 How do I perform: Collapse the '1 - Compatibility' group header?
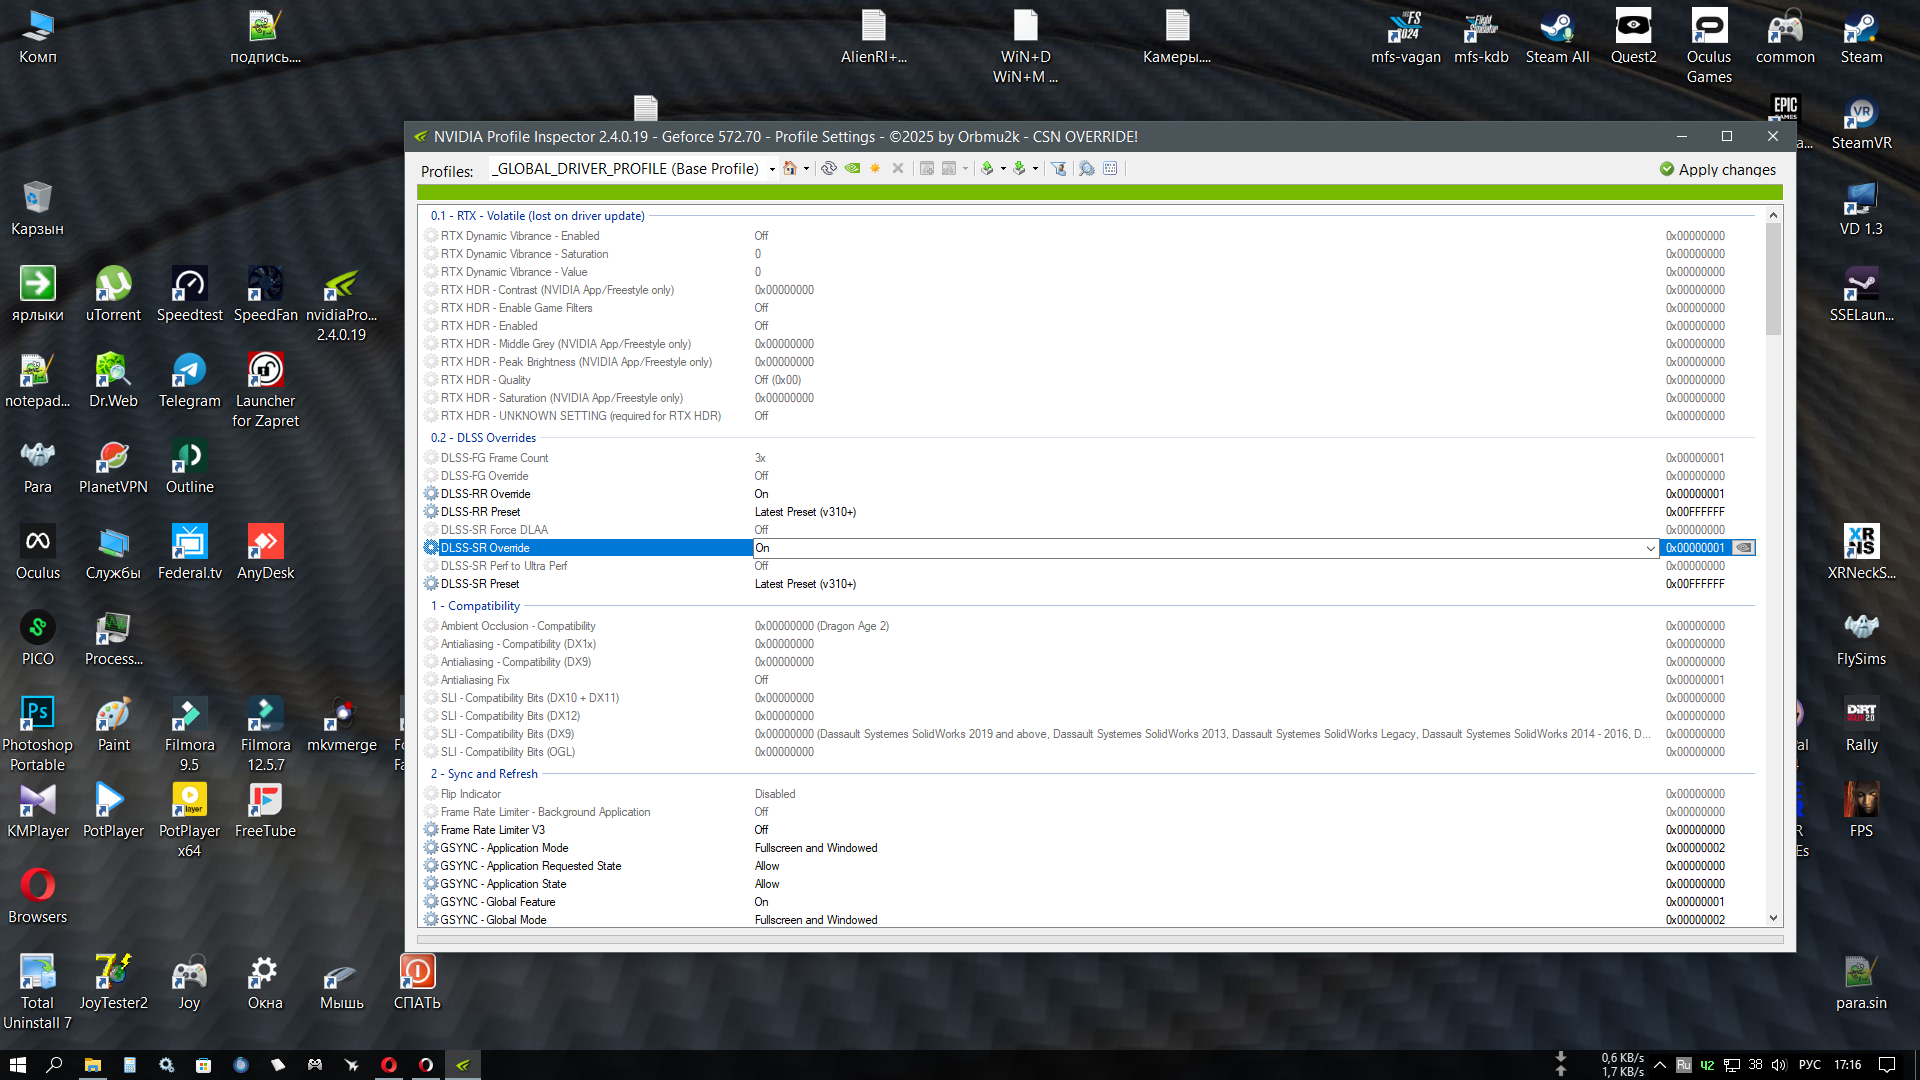click(475, 606)
